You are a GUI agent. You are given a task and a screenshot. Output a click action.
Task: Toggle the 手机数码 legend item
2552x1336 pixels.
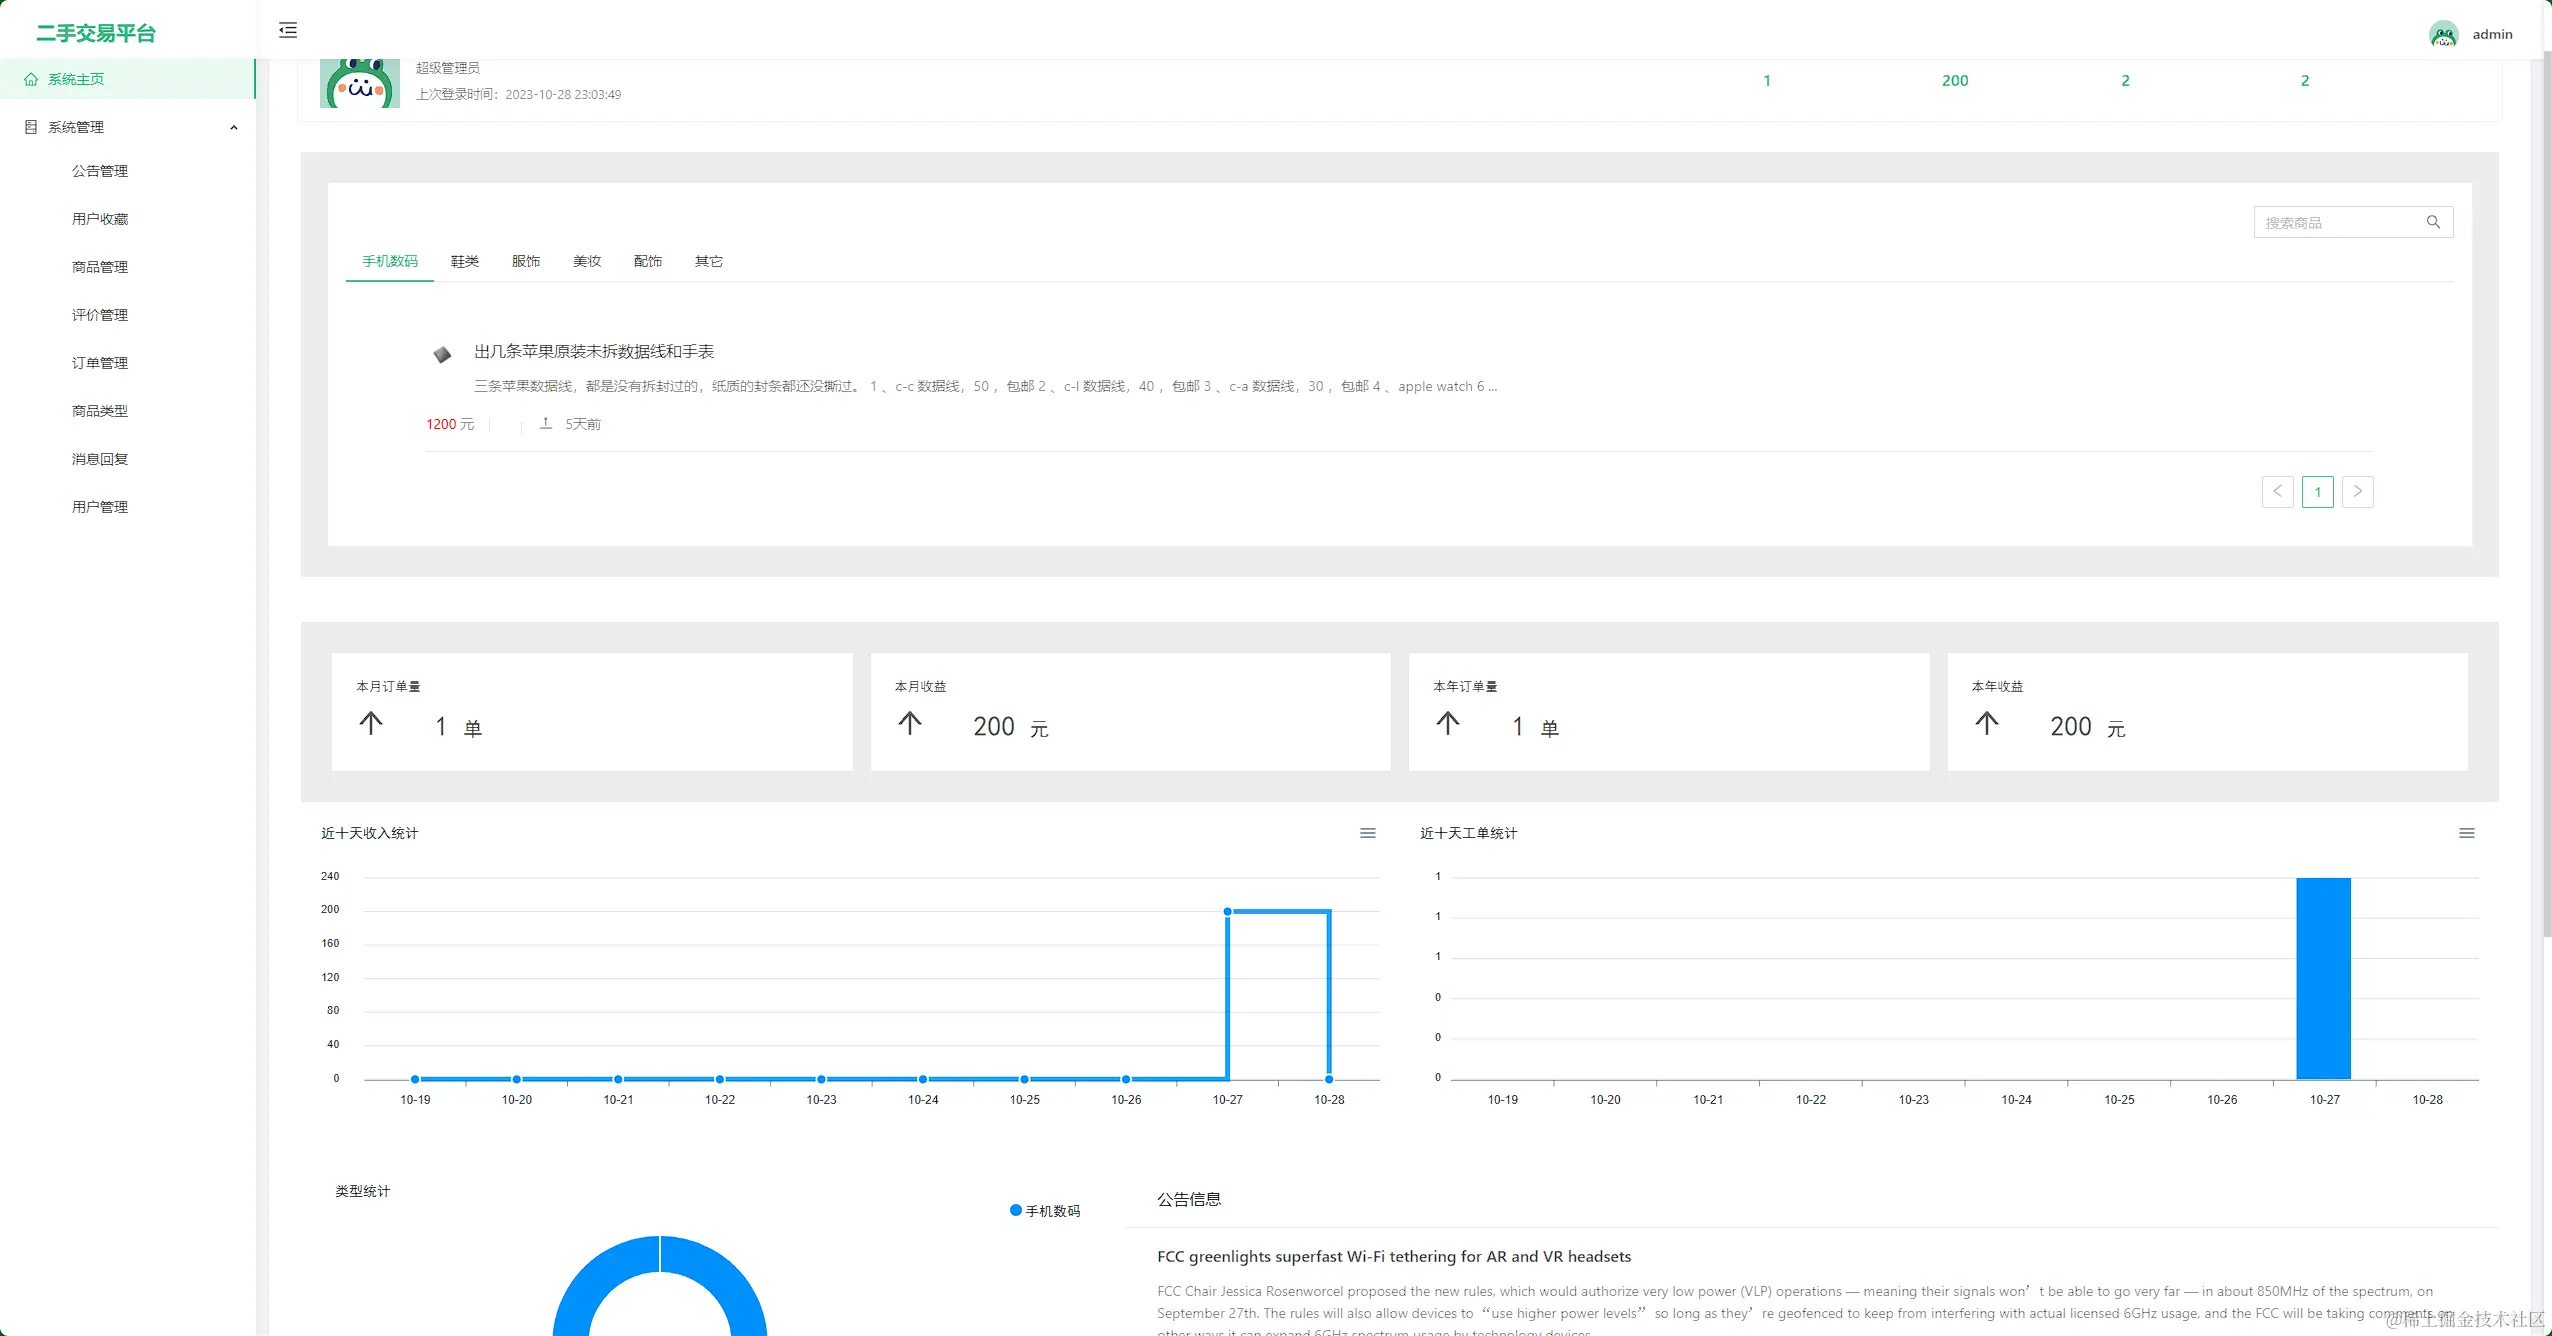(1045, 1210)
